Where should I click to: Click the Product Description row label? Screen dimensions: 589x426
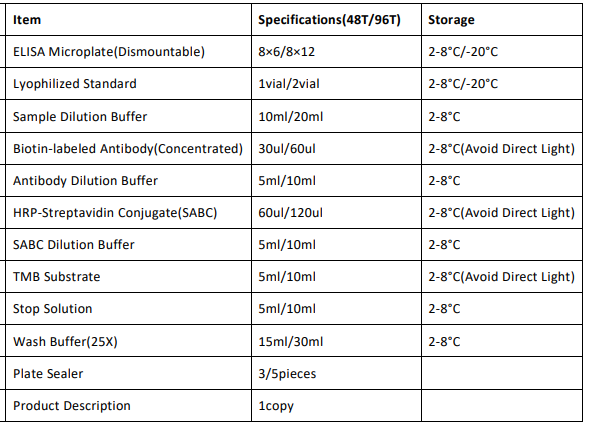coord(72,406)
